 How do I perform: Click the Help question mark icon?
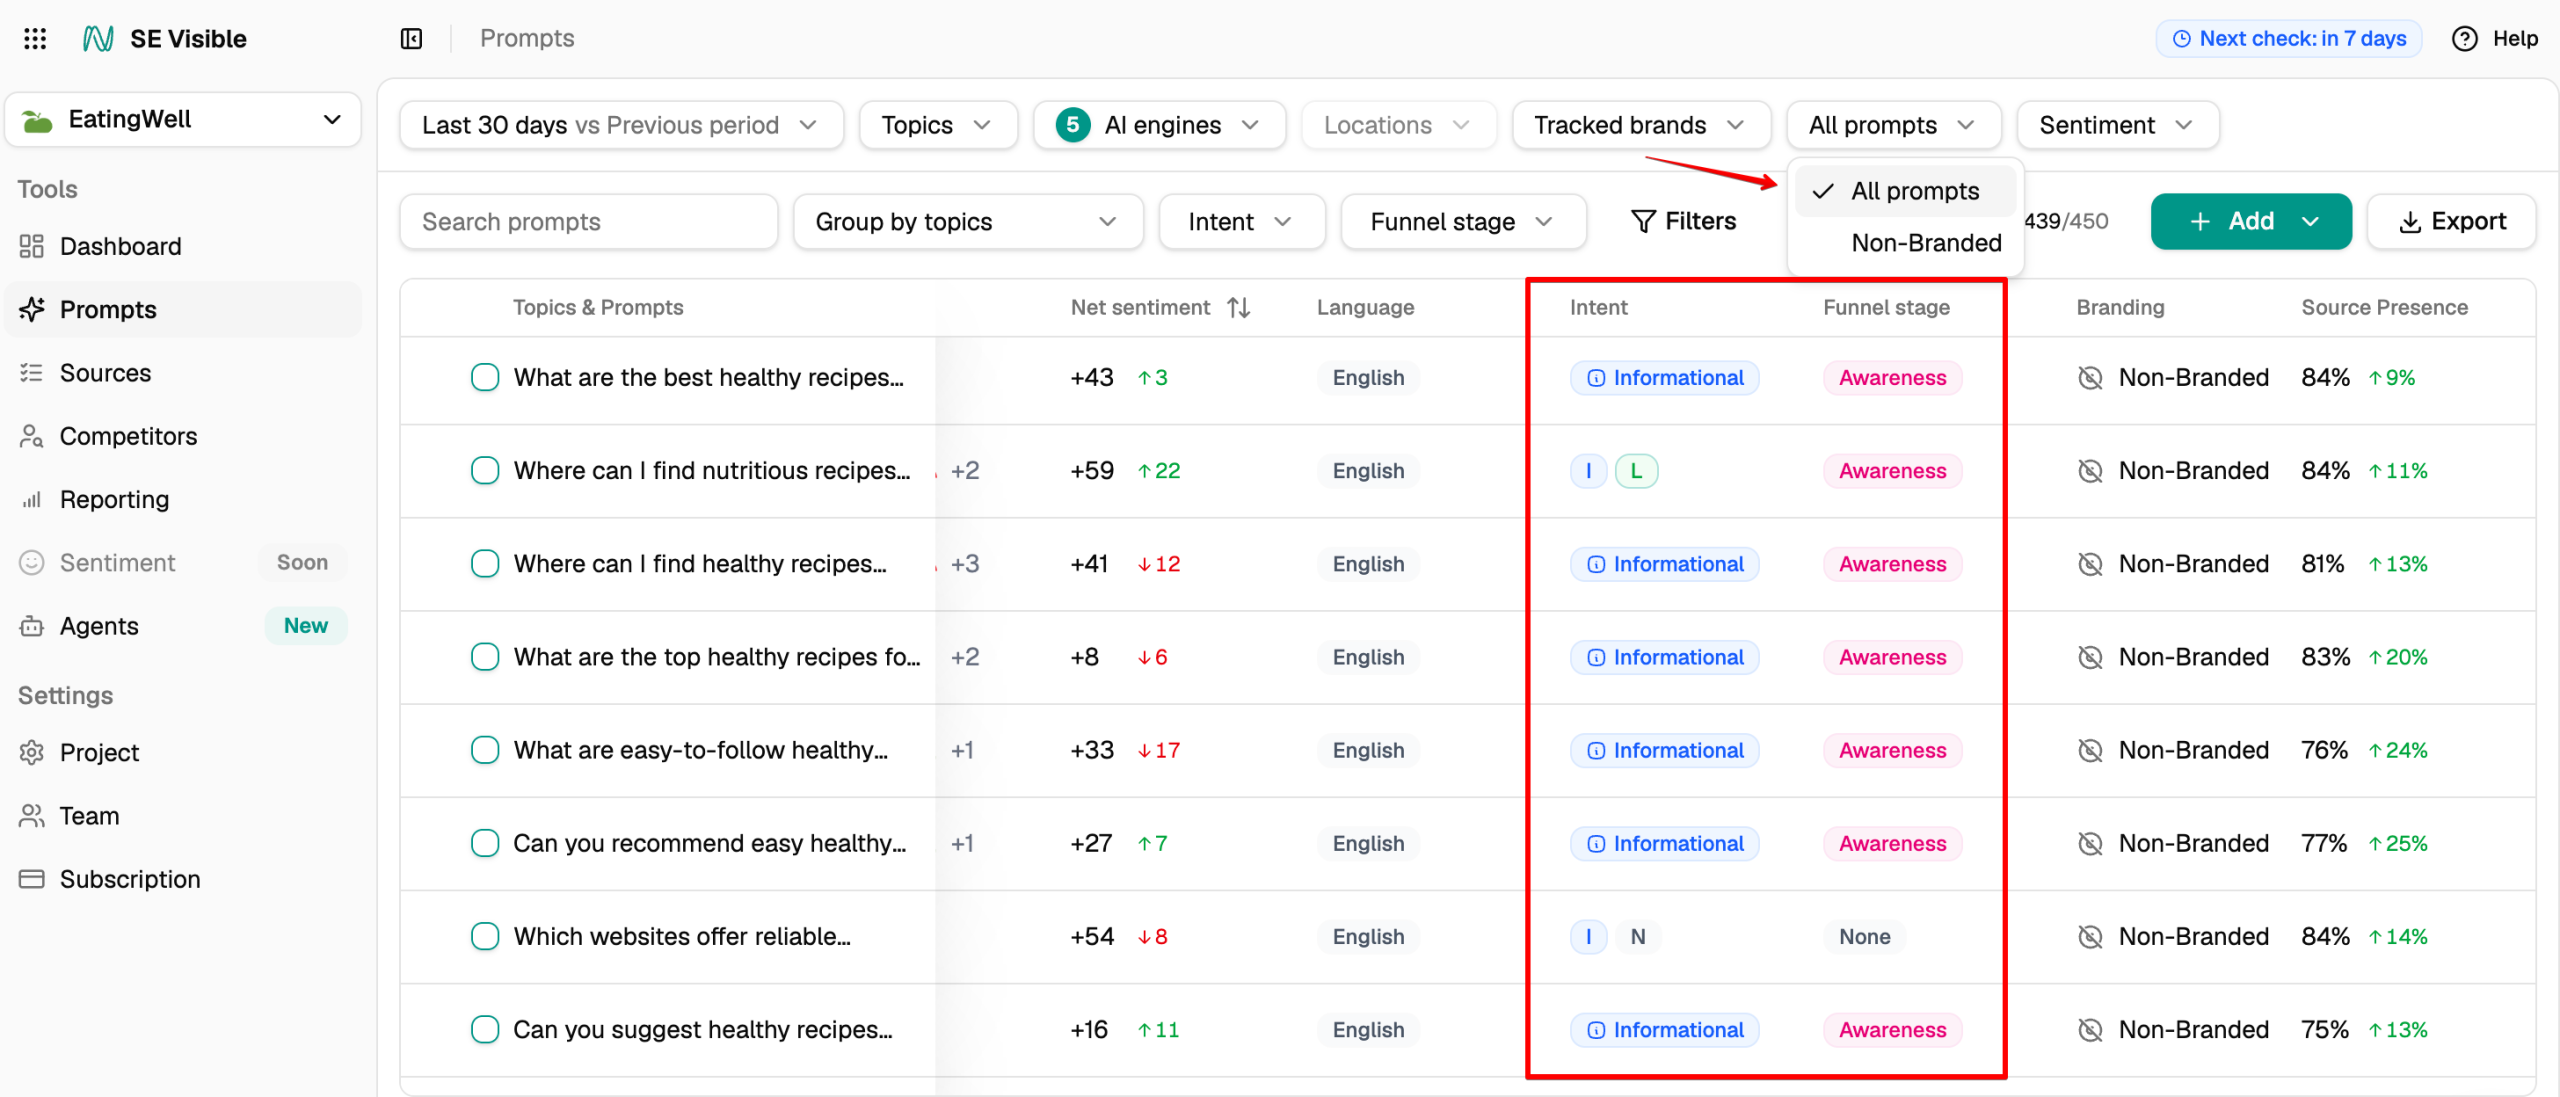tap(2464, 38)
